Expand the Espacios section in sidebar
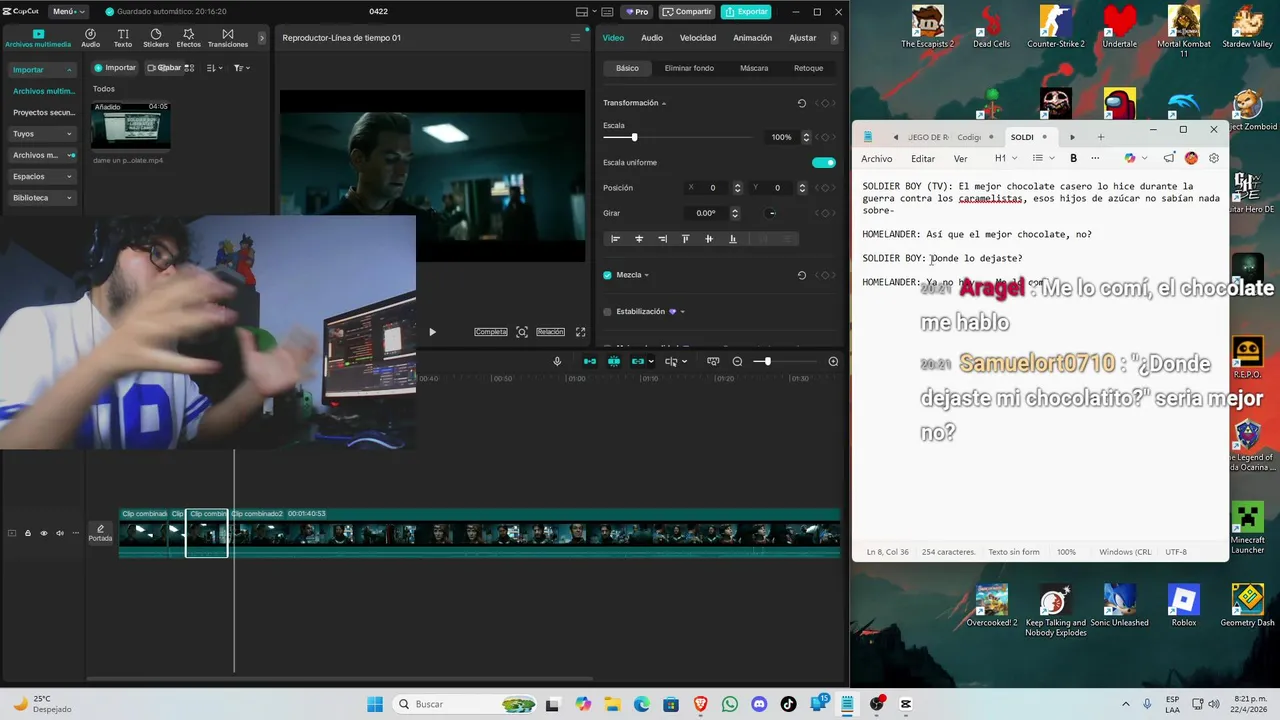The width and height of the screenshot is (1280, 720). point(41,177)
